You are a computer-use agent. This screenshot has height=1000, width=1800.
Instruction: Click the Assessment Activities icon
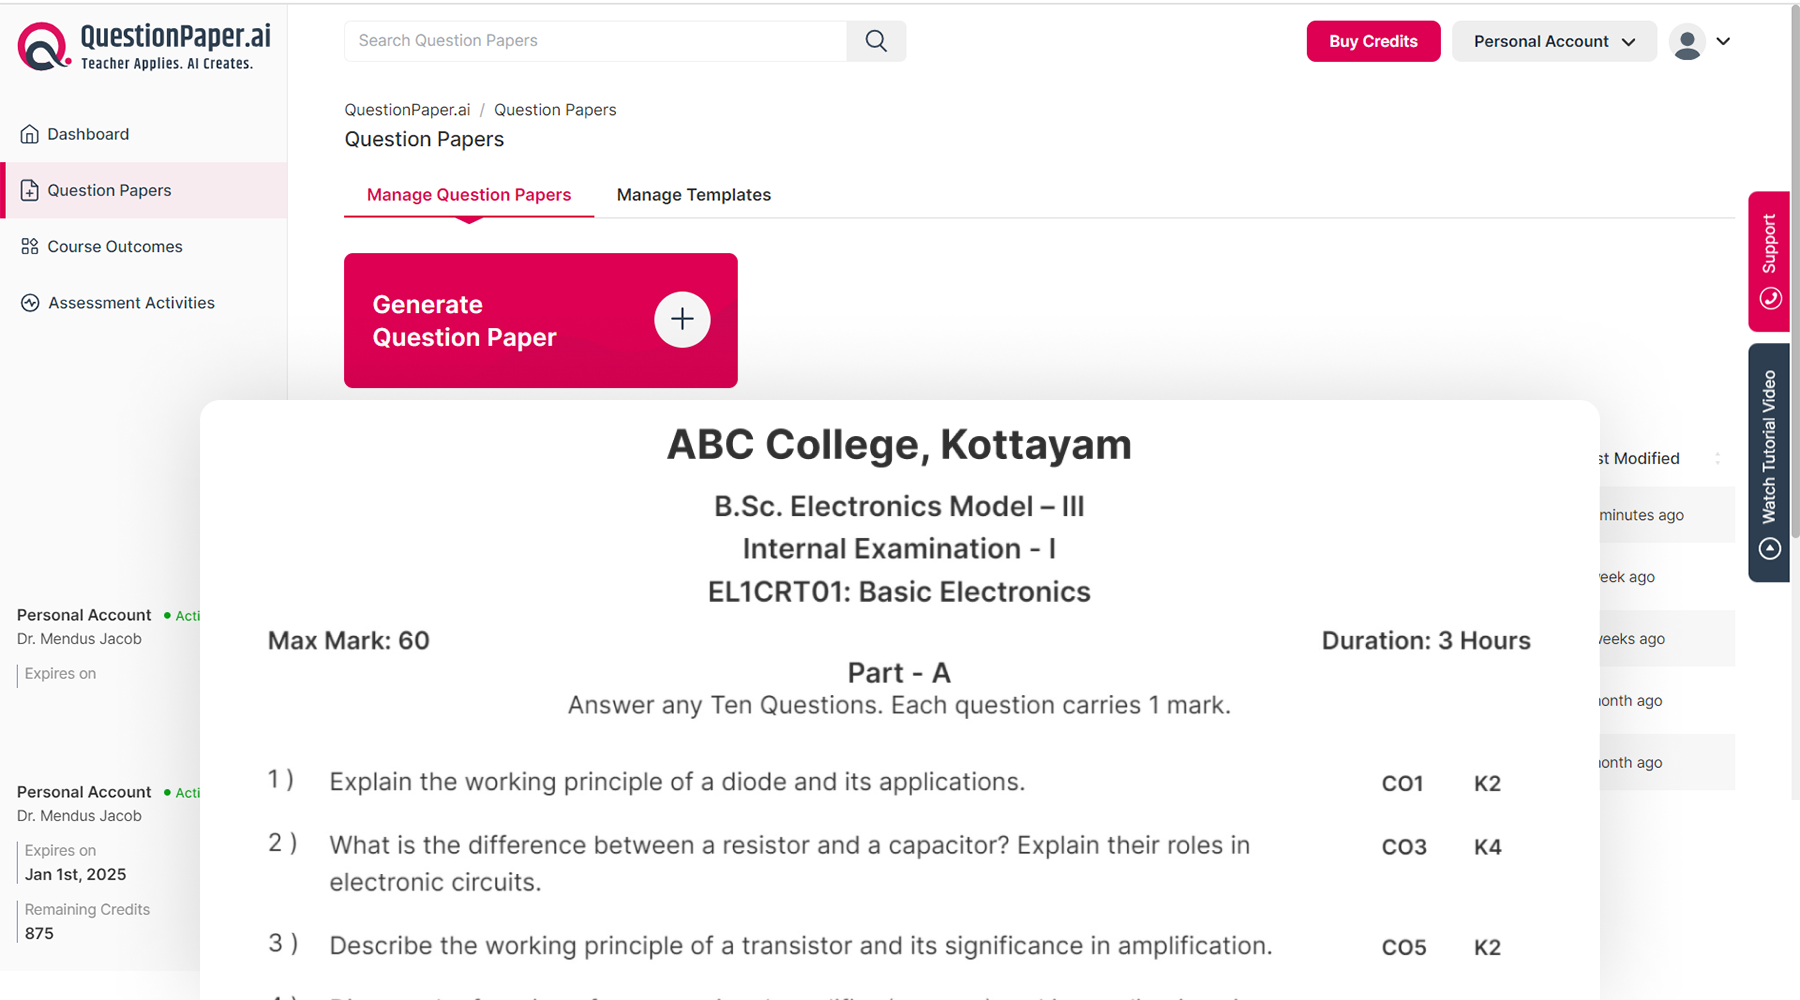point(30,303)
